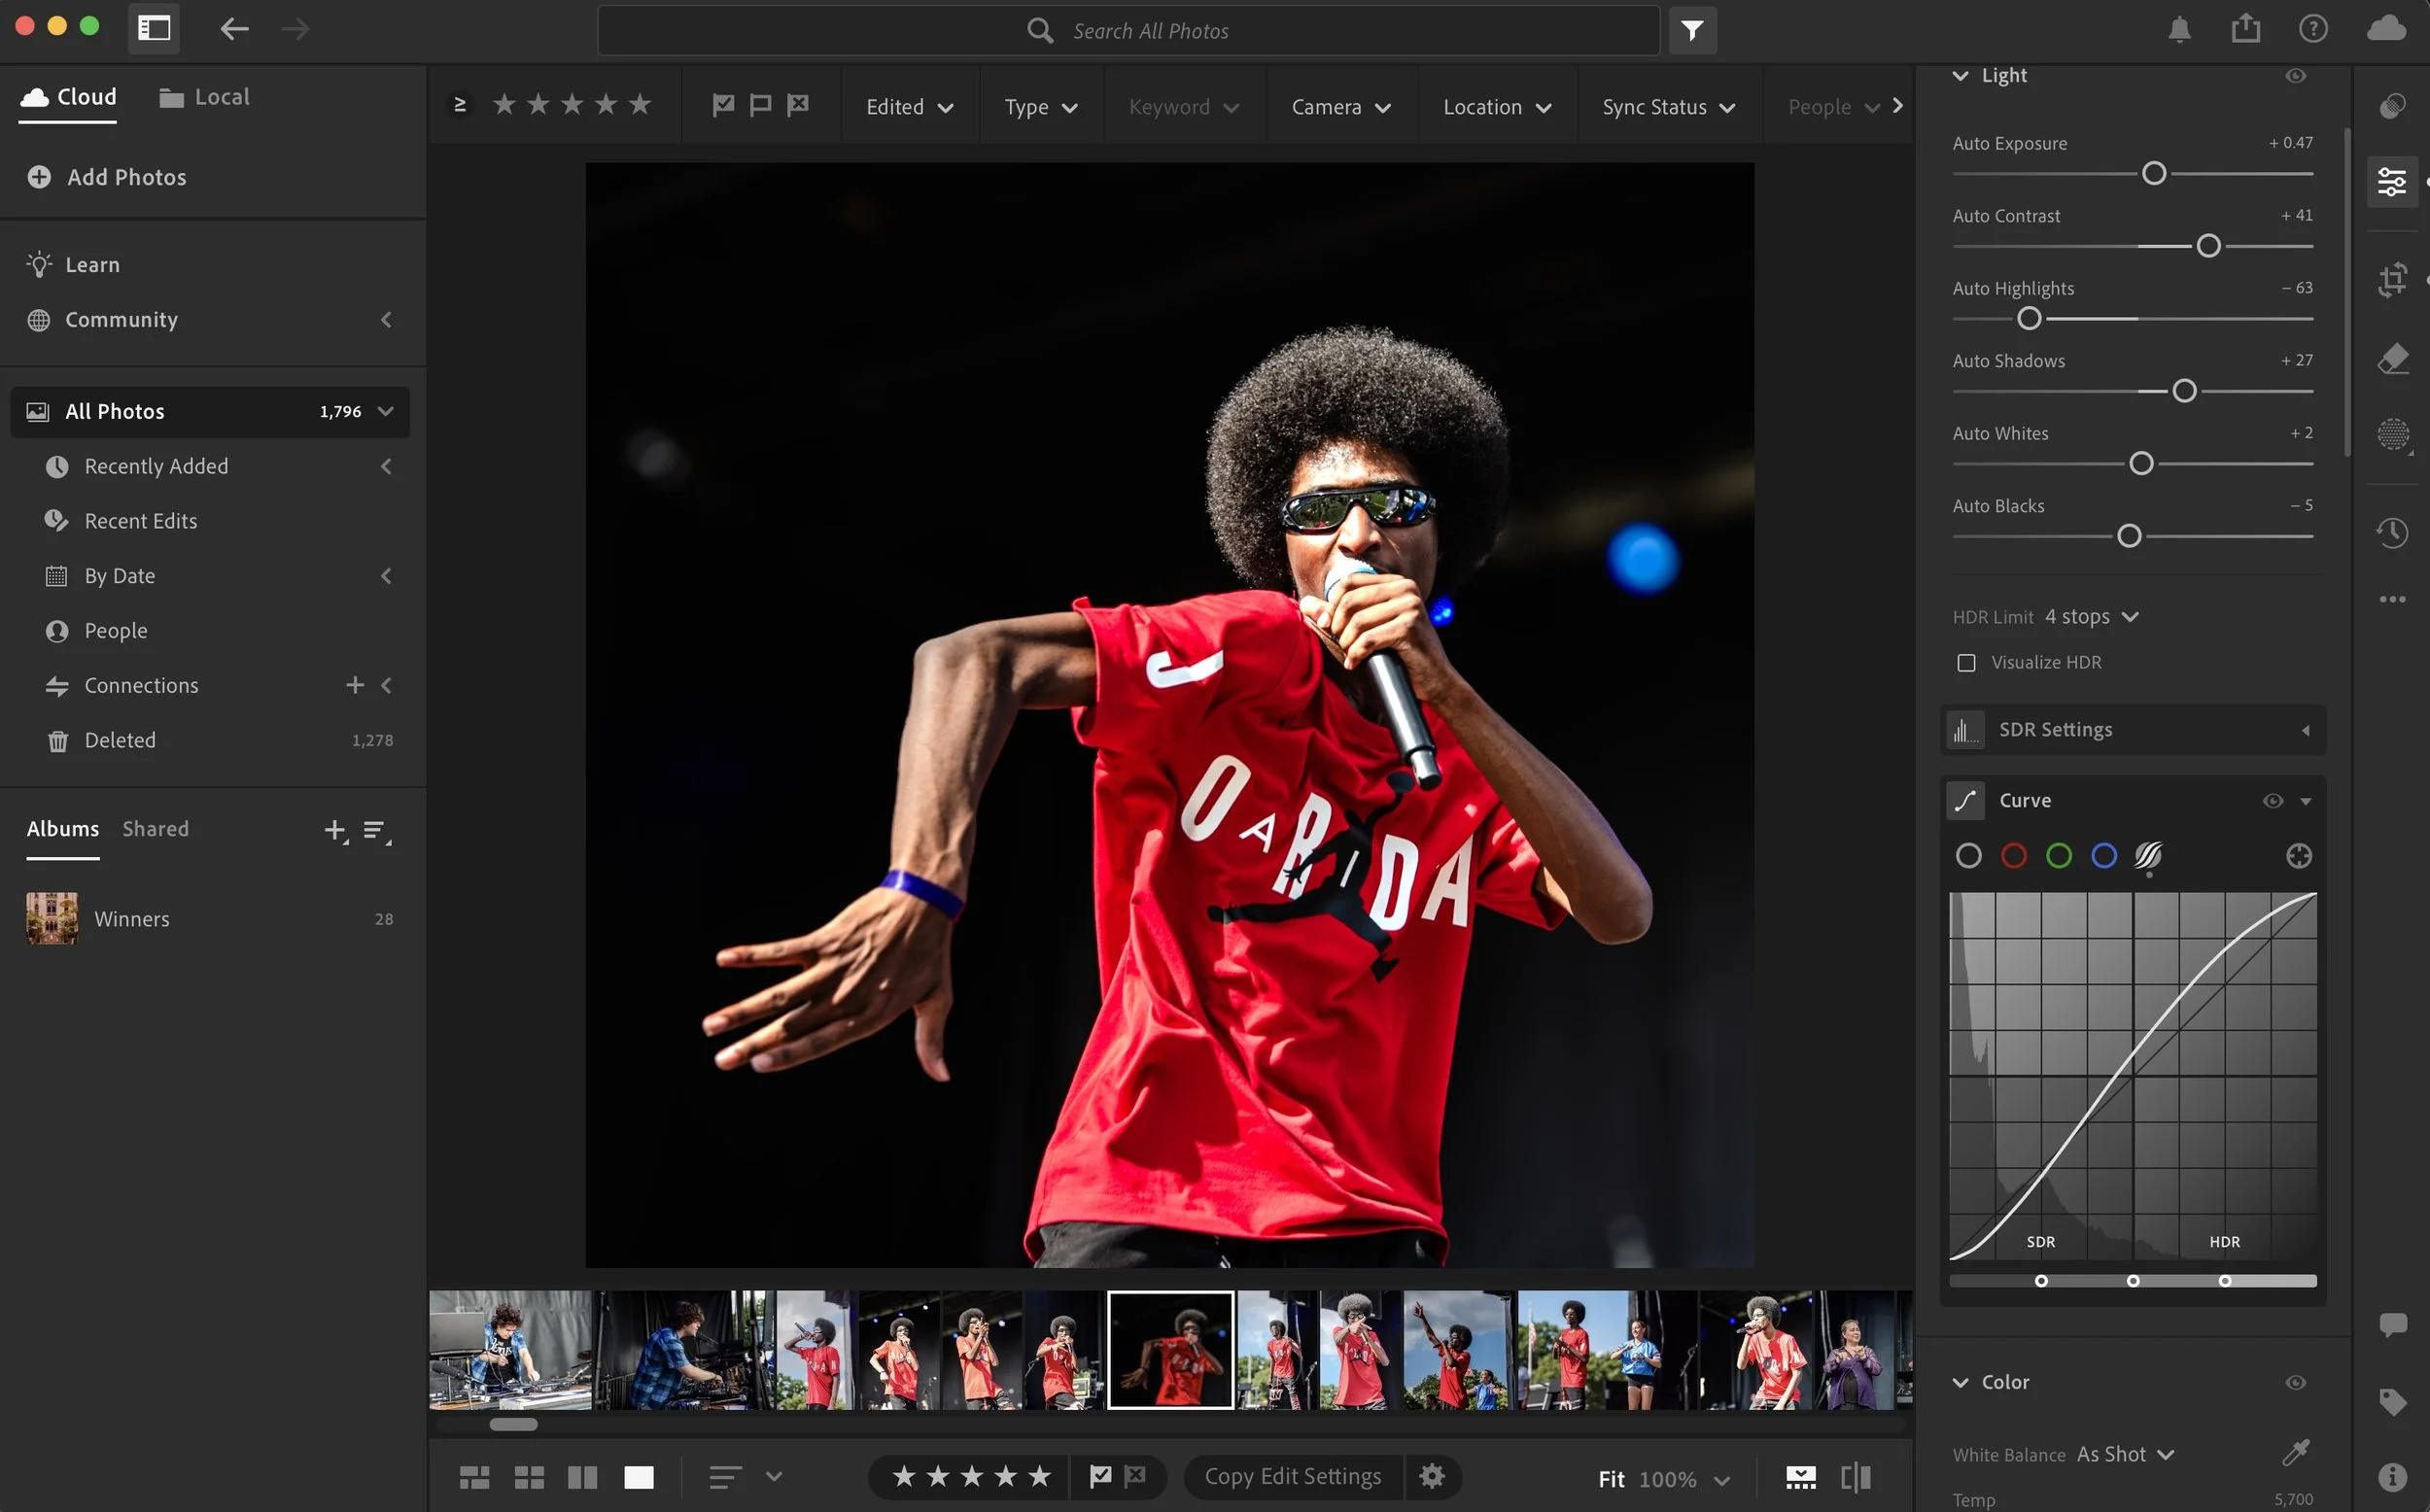
Task: Toggle Light panel visibility eye
Action: click(x=2295, y=76)
